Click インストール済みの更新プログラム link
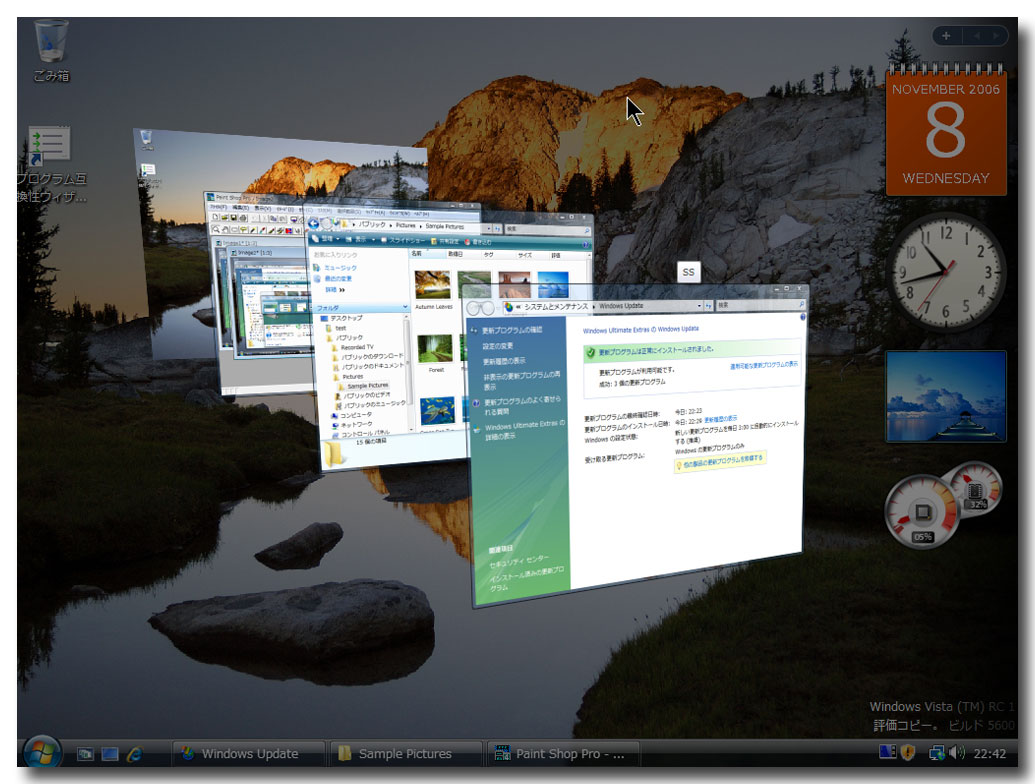 [x=527, y=577]
